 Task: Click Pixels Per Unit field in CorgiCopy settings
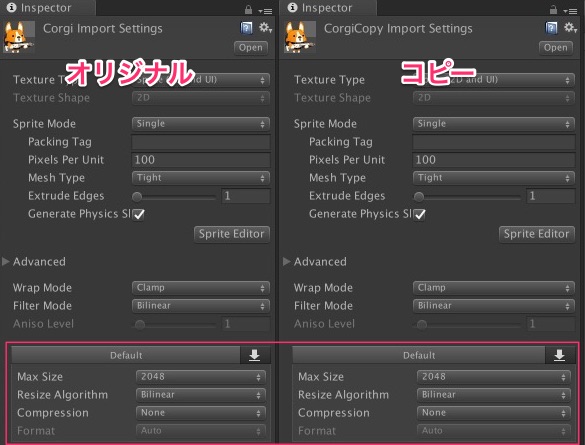click(x=494, y=160)
